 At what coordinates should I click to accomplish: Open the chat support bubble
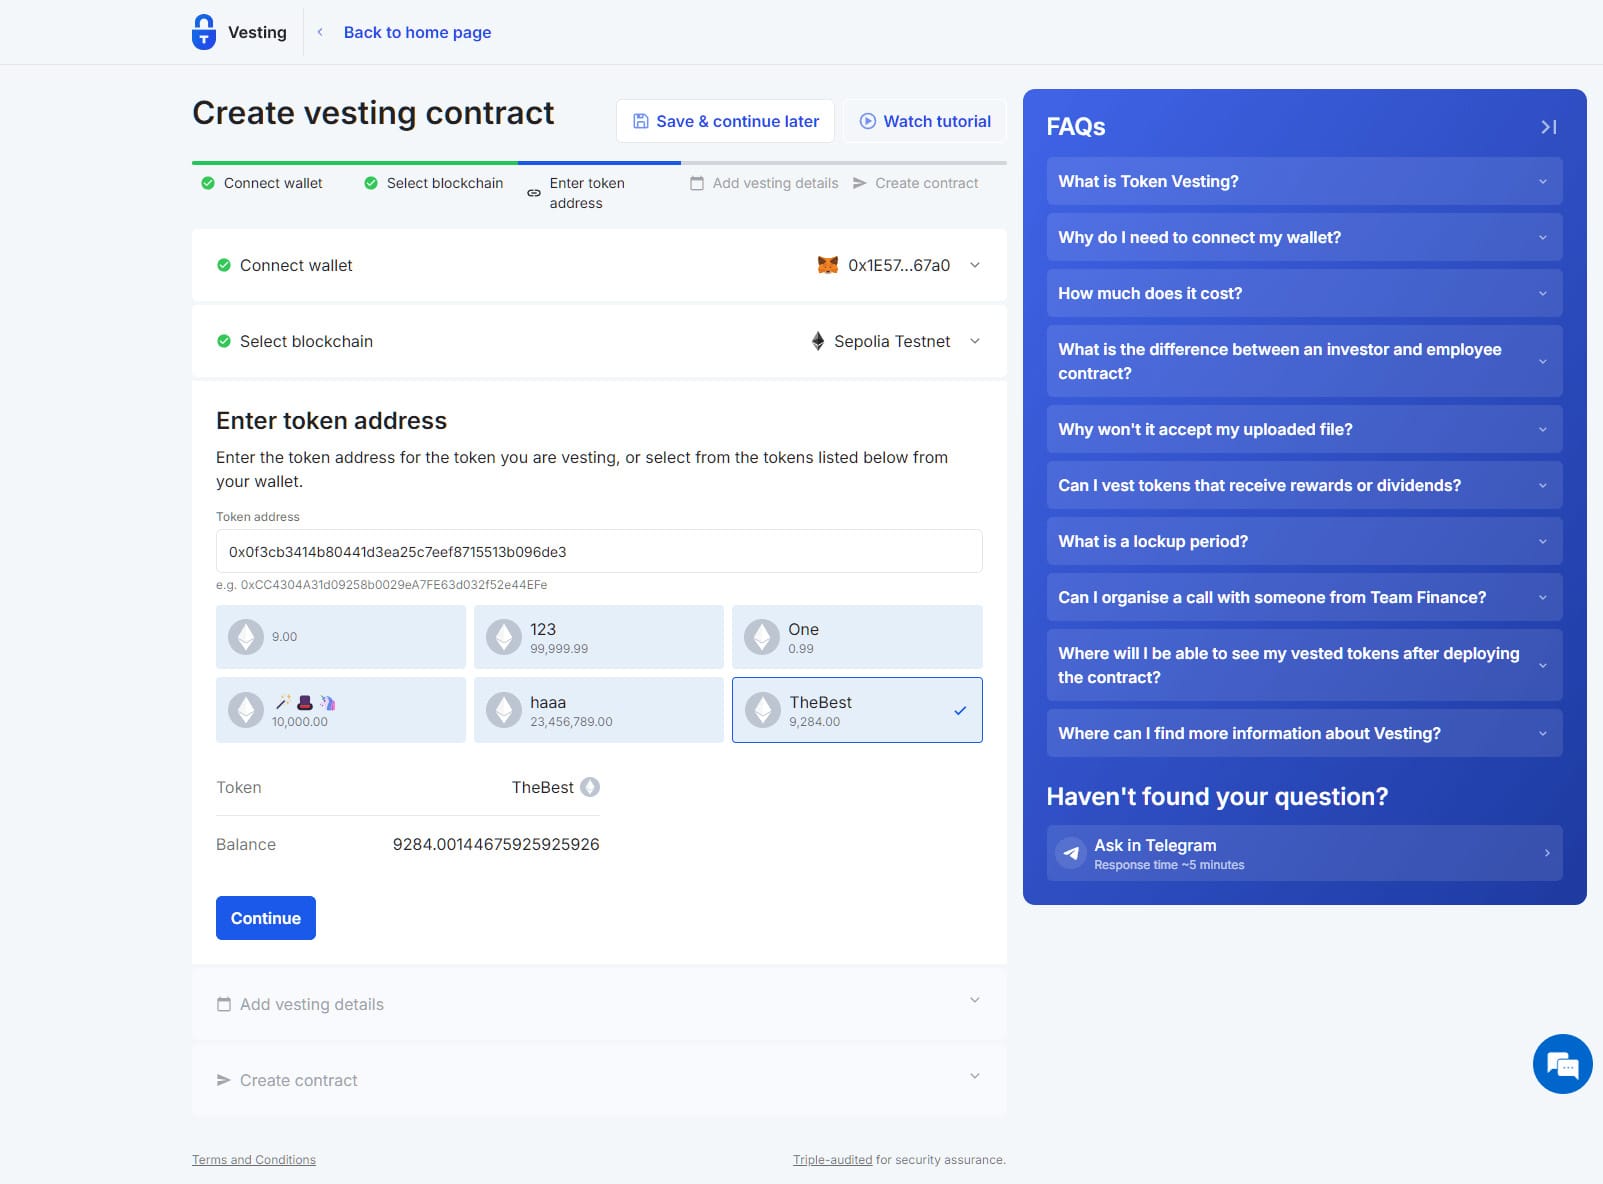tap(1562, 1064)
